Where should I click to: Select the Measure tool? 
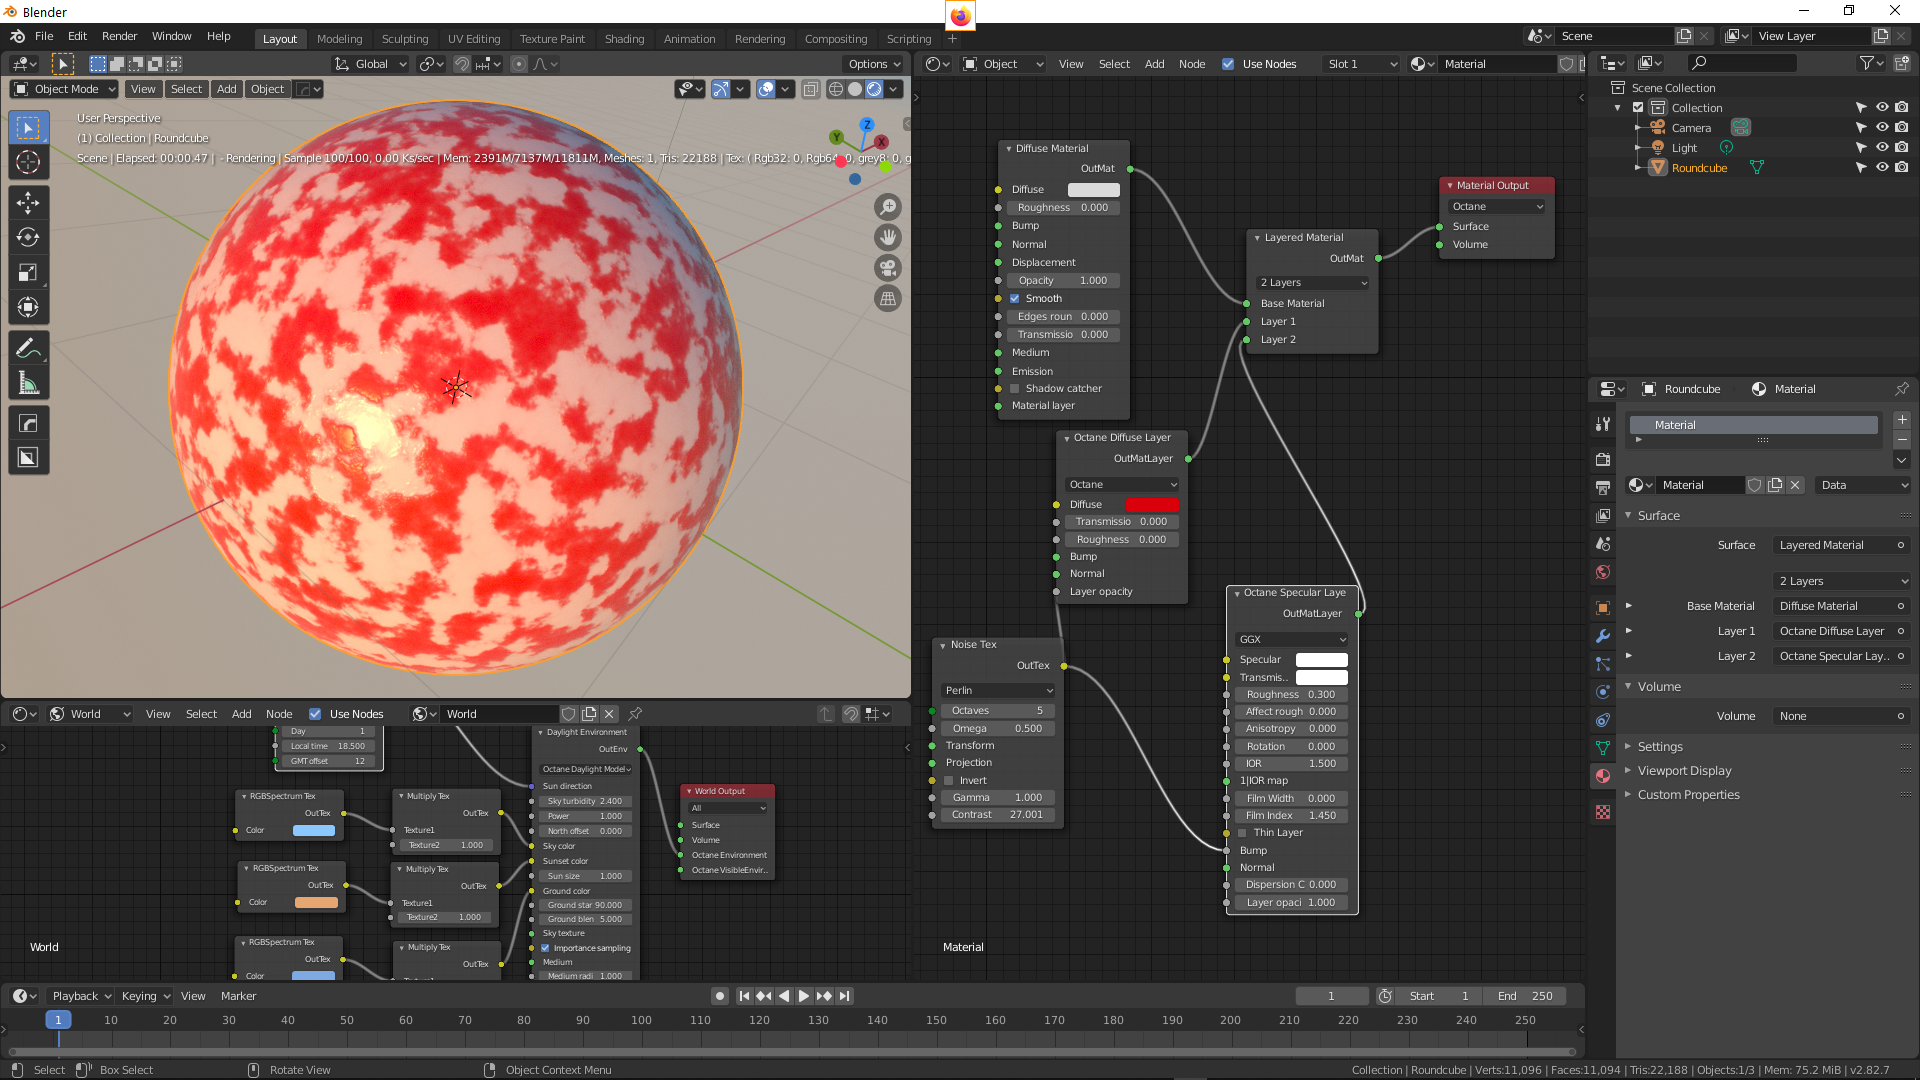pyautogui.click(x=28, y=383)
